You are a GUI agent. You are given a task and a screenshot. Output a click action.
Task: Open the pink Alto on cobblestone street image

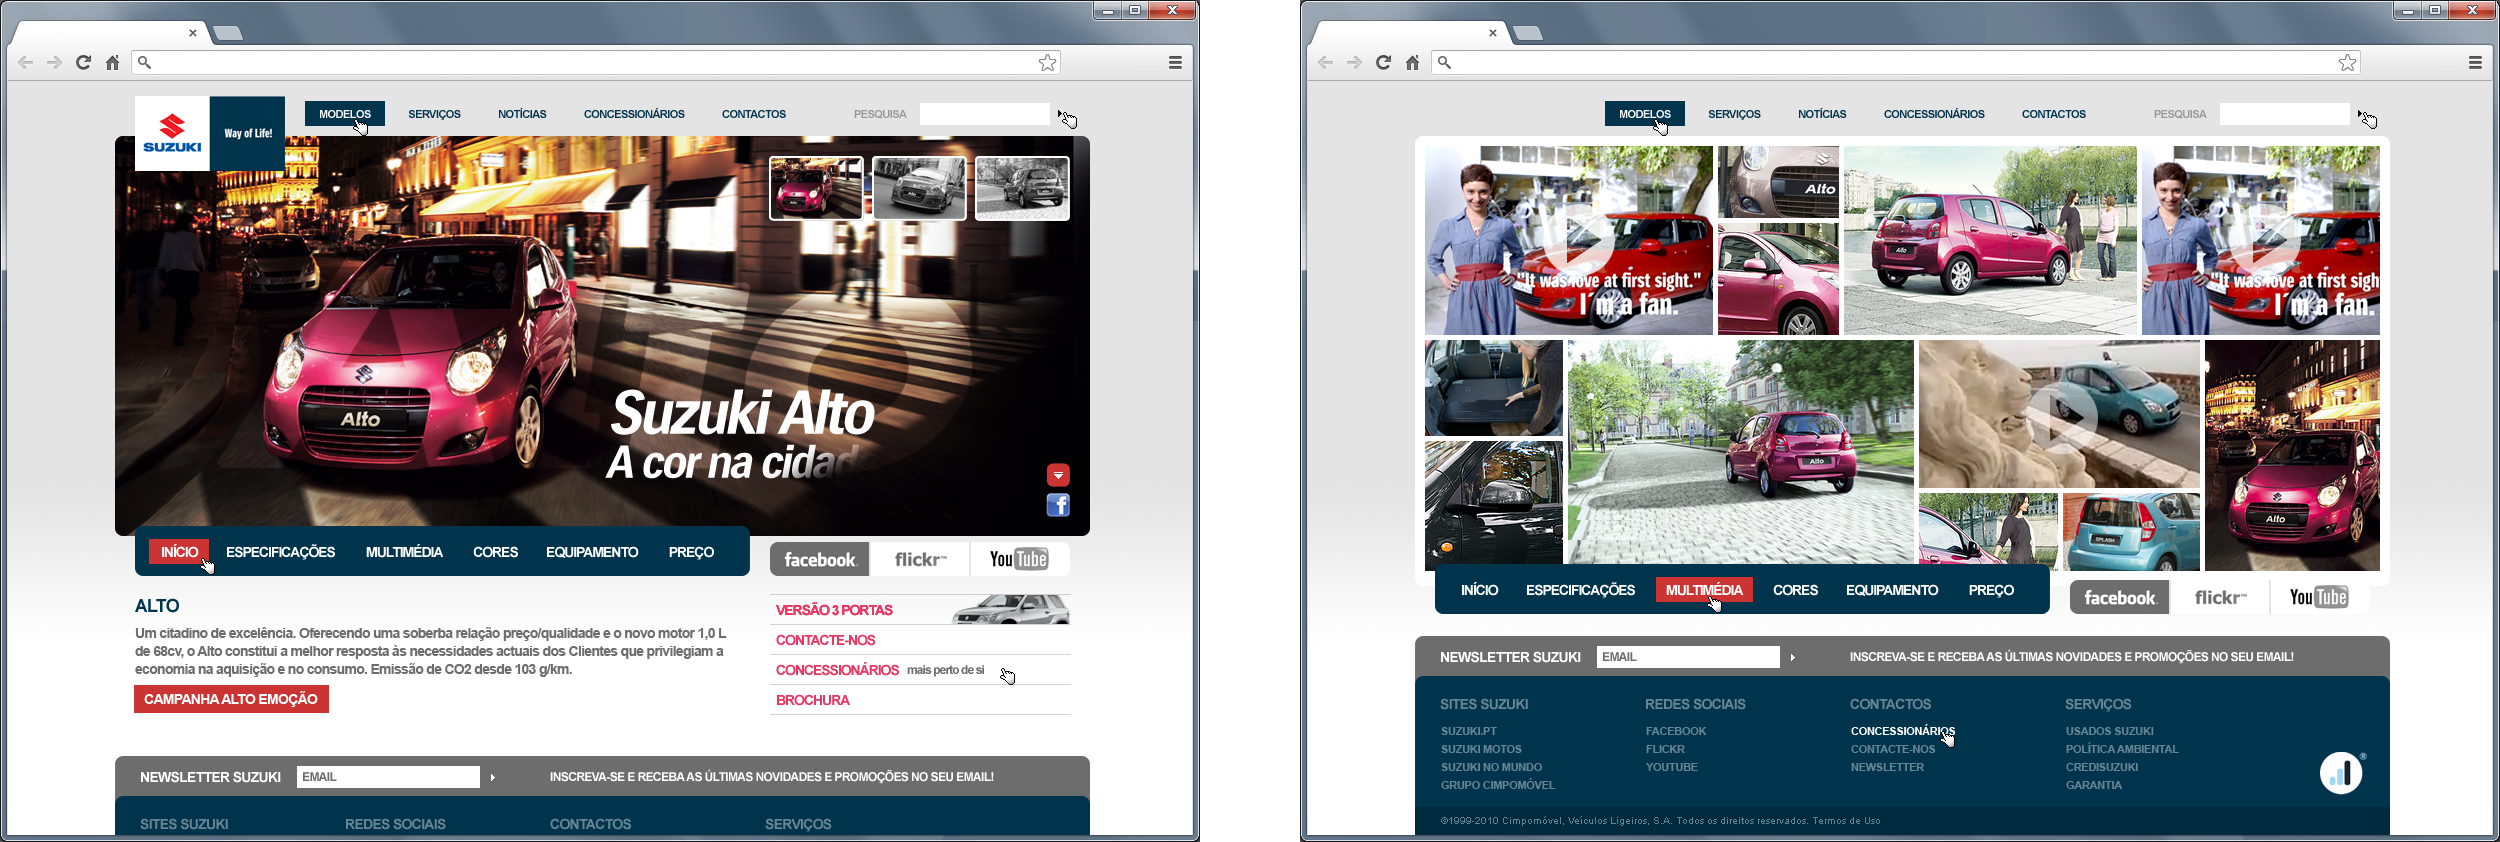(1740, 452)
